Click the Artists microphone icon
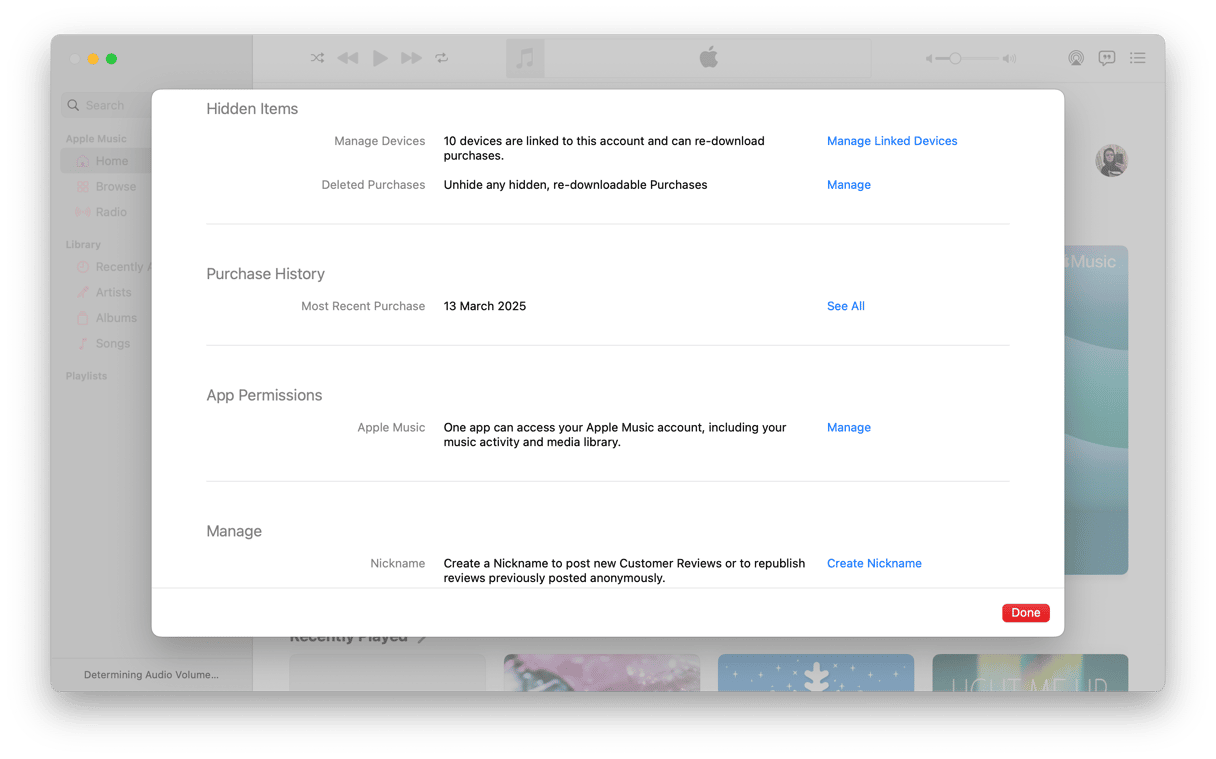Image resolution: width=1216 pixels, height=759 pixels. (x=83, y=293)
